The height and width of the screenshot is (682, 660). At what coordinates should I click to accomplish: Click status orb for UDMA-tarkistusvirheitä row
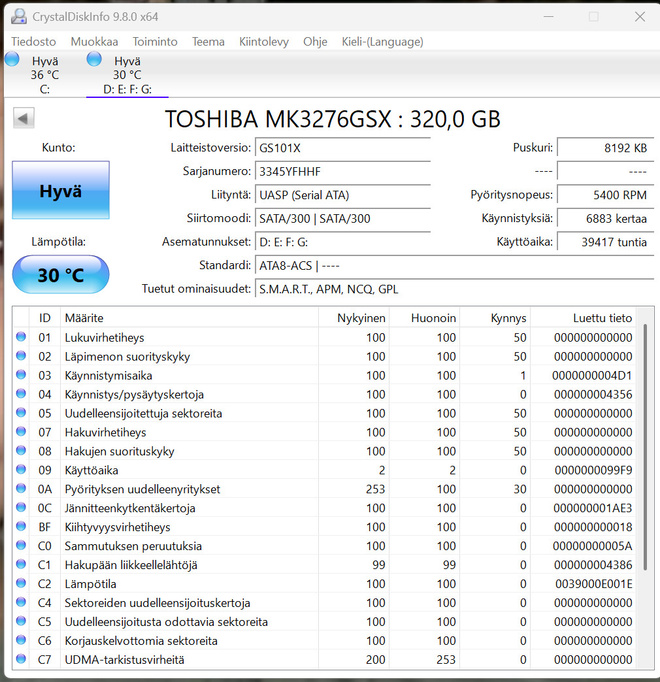[21, 659]
